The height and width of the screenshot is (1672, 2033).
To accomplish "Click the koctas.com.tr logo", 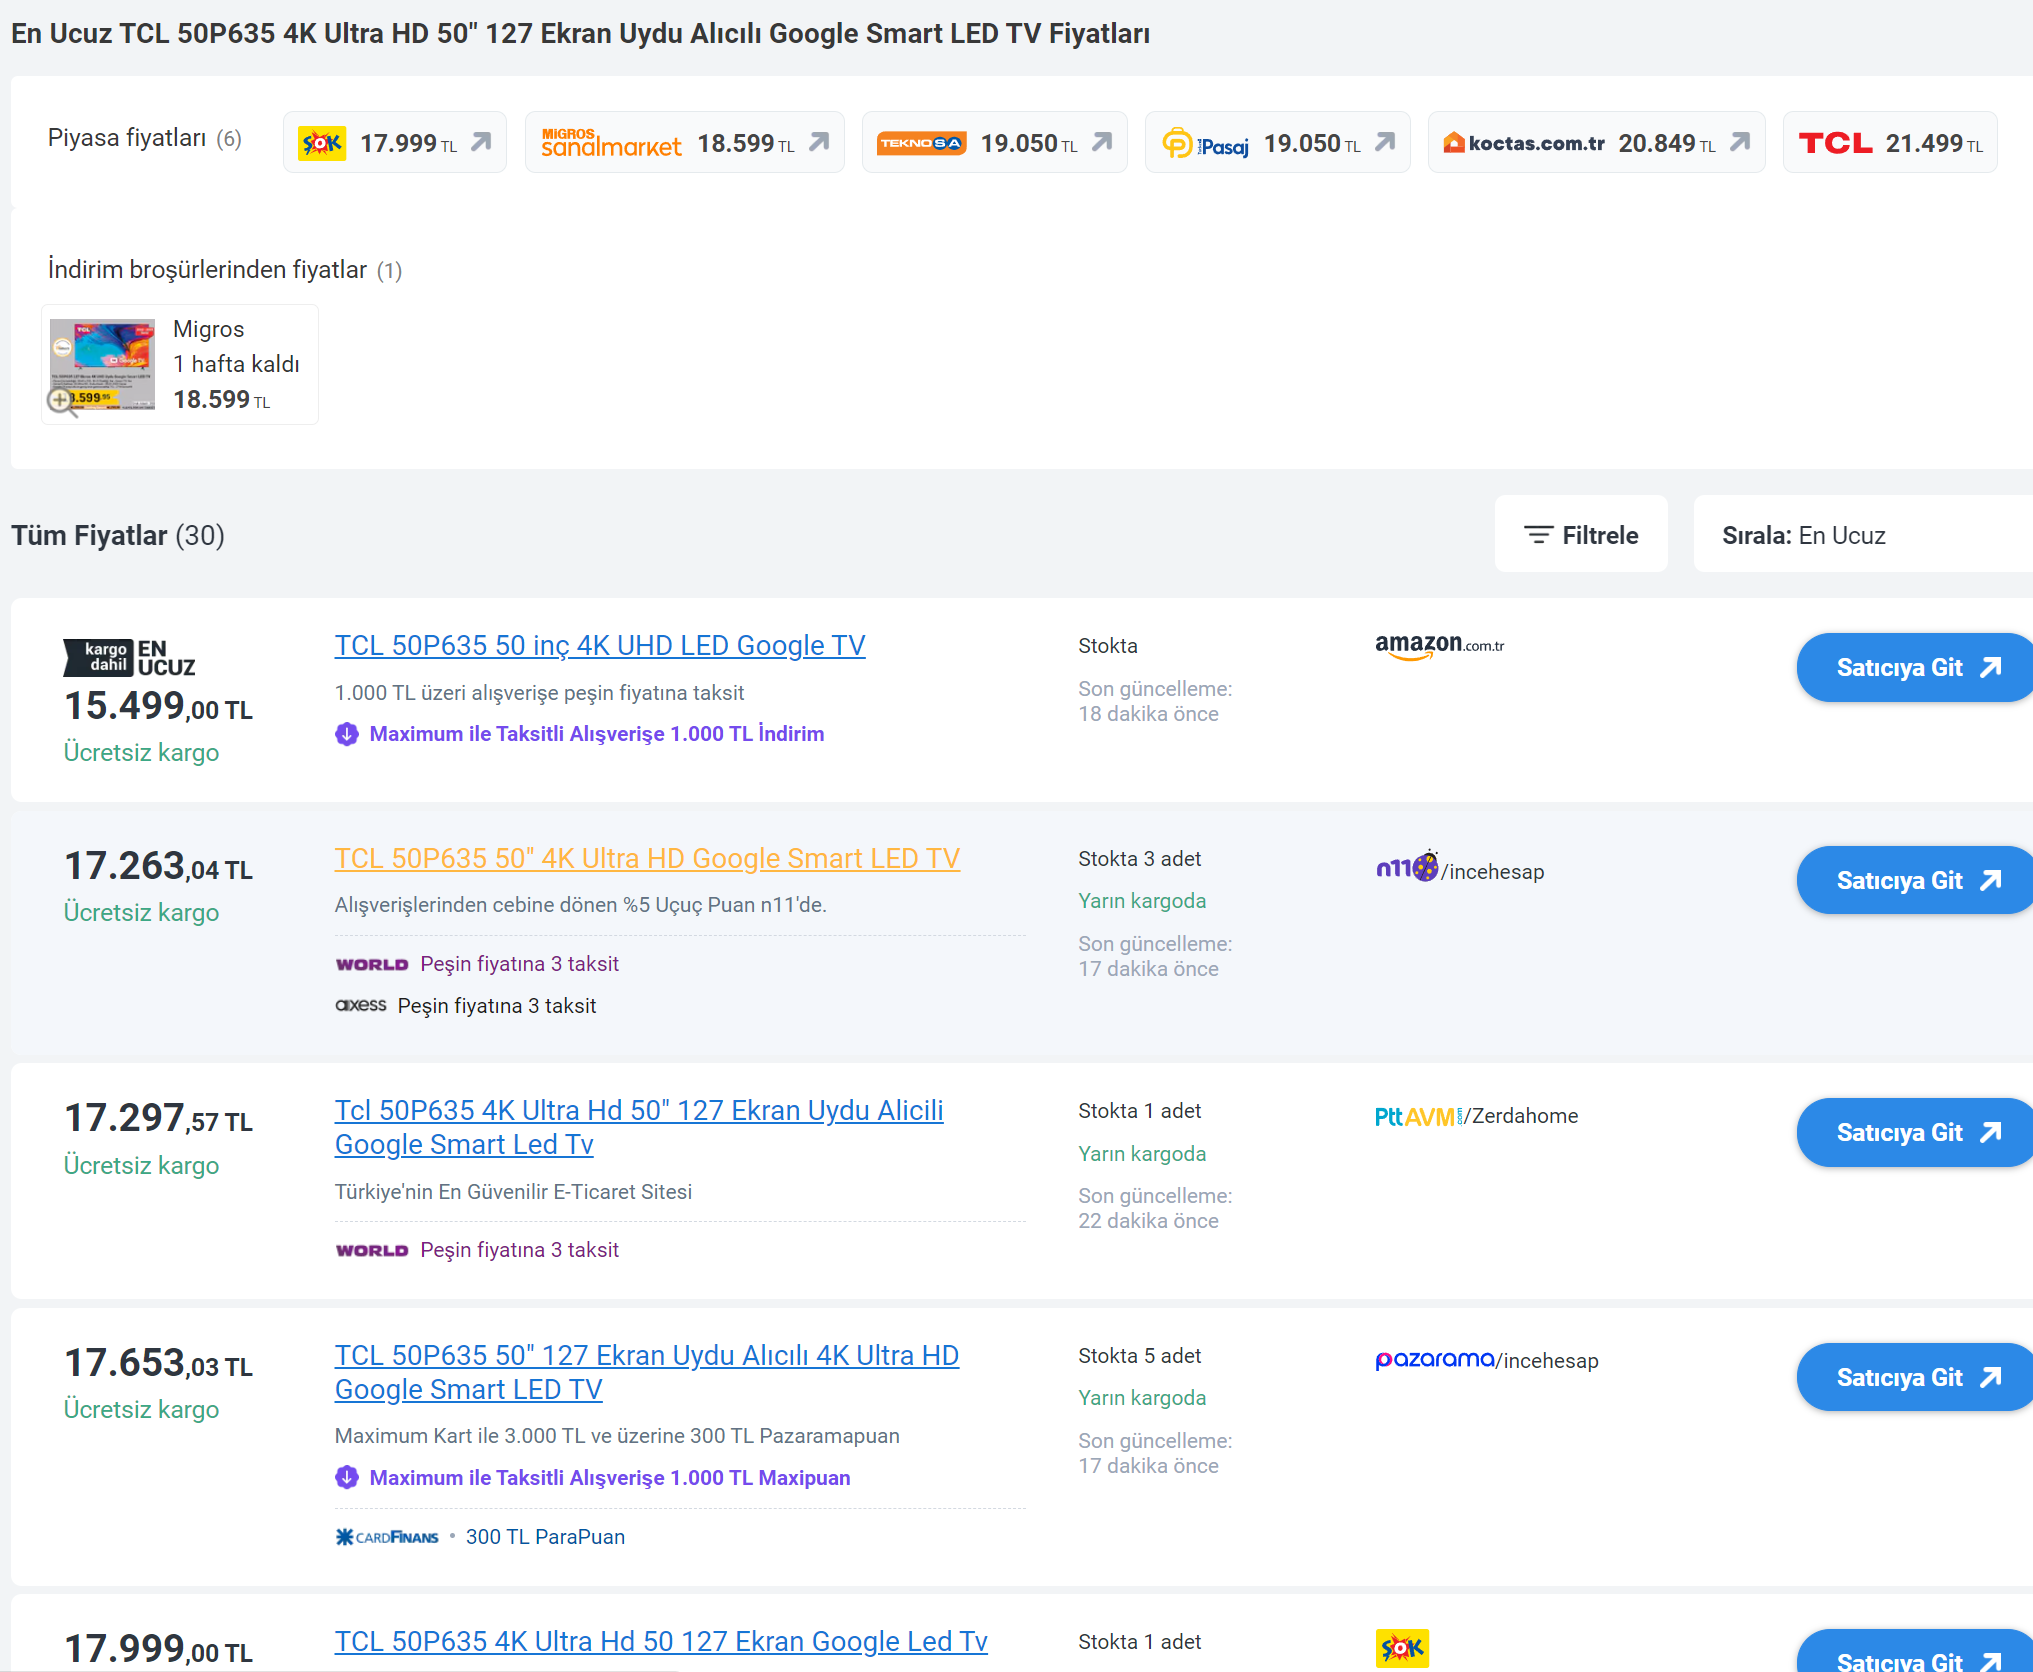I will (x=1523, y=143).
